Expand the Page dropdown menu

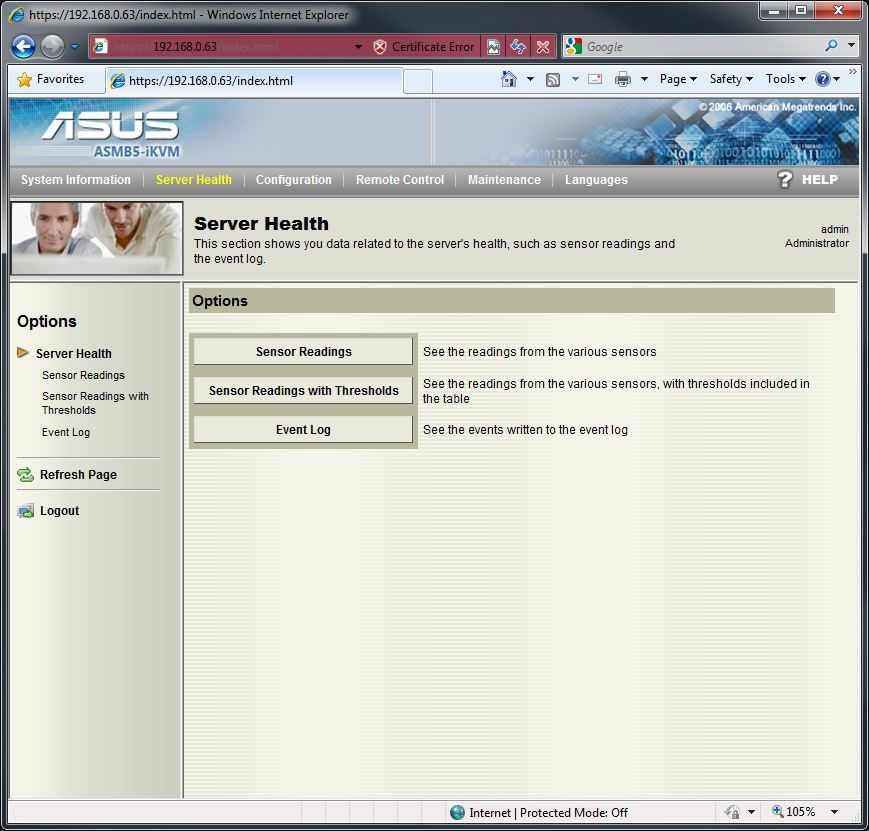point(678,79)
